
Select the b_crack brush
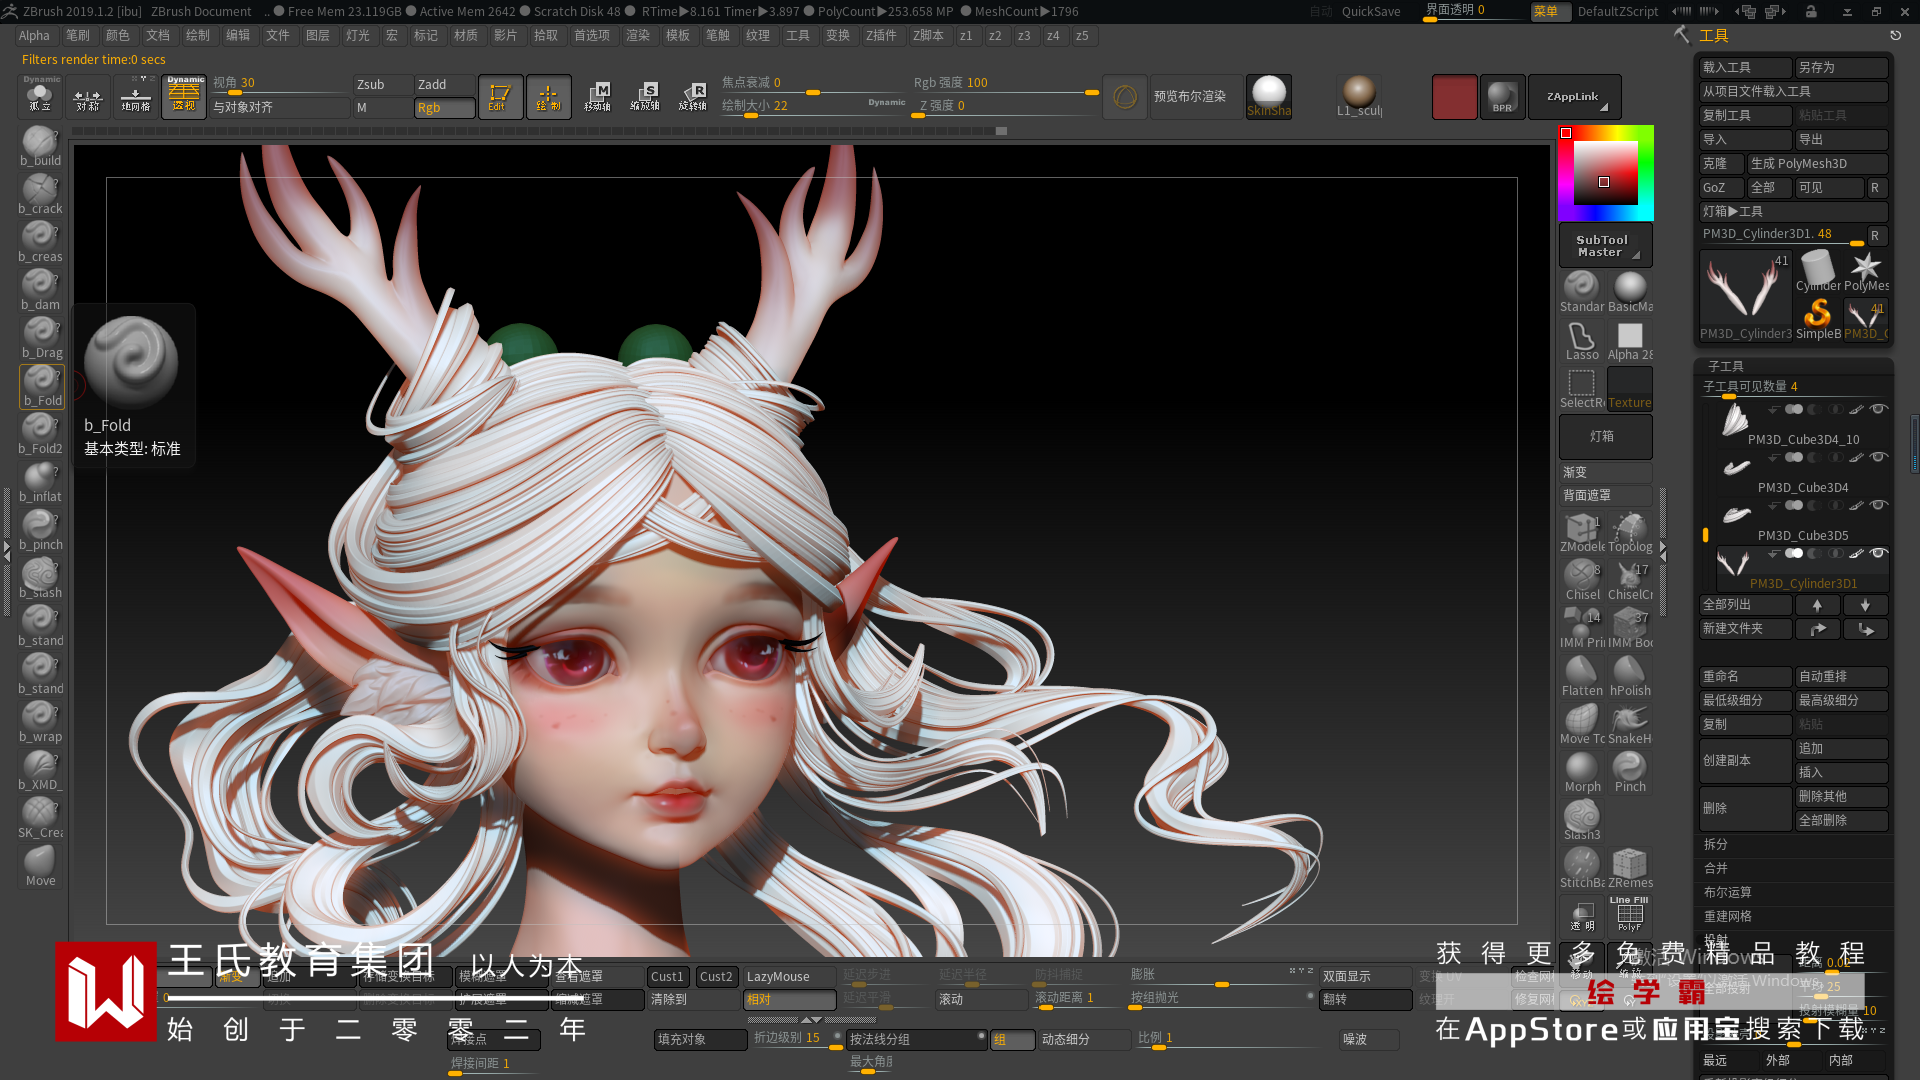tap(40, 194)
